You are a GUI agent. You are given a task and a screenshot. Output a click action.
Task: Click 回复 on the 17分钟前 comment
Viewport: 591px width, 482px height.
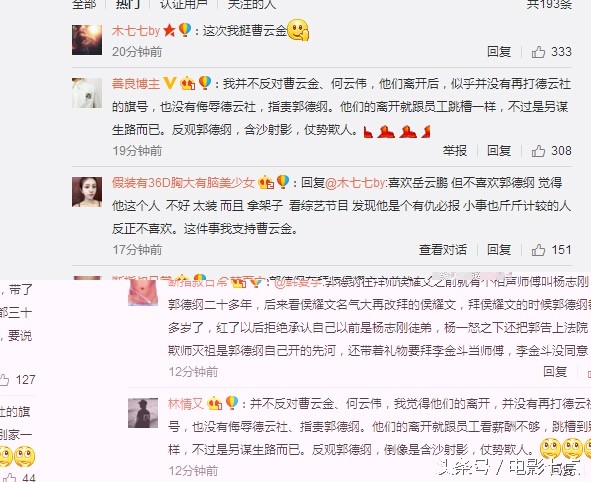coord(499,249)
